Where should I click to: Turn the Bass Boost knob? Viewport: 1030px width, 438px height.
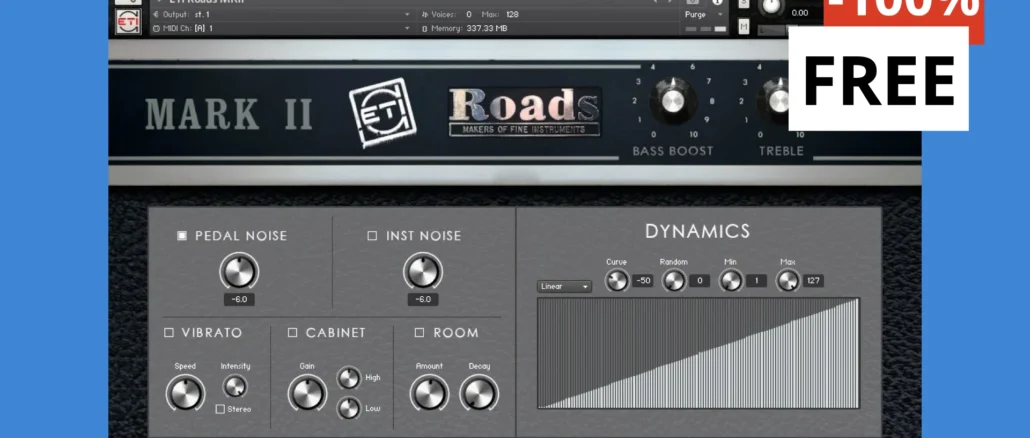point(673,100)
